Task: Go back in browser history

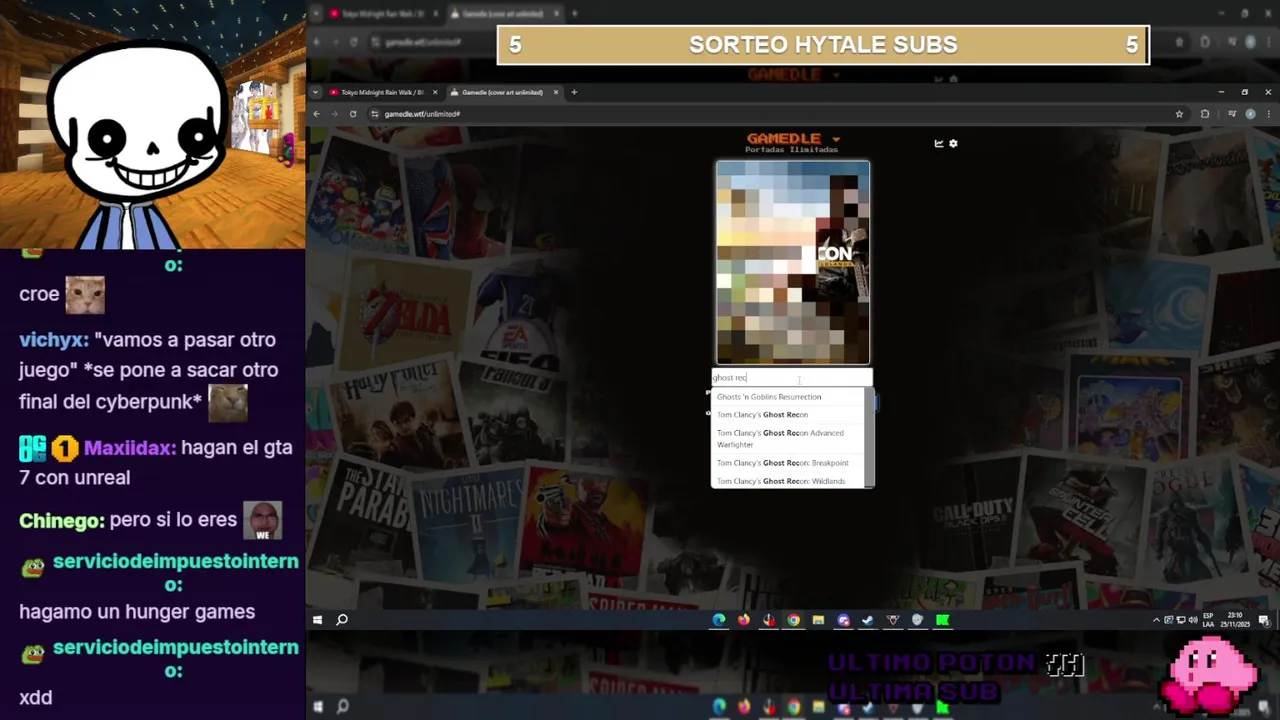Action: point(317,114)
